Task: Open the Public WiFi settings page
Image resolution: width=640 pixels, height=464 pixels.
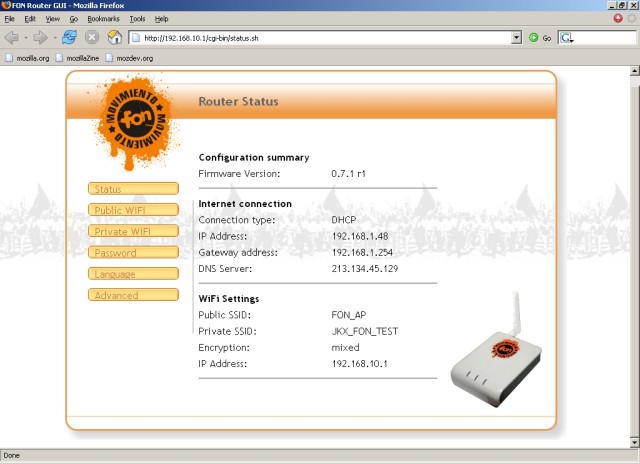Action: [133, 210]
